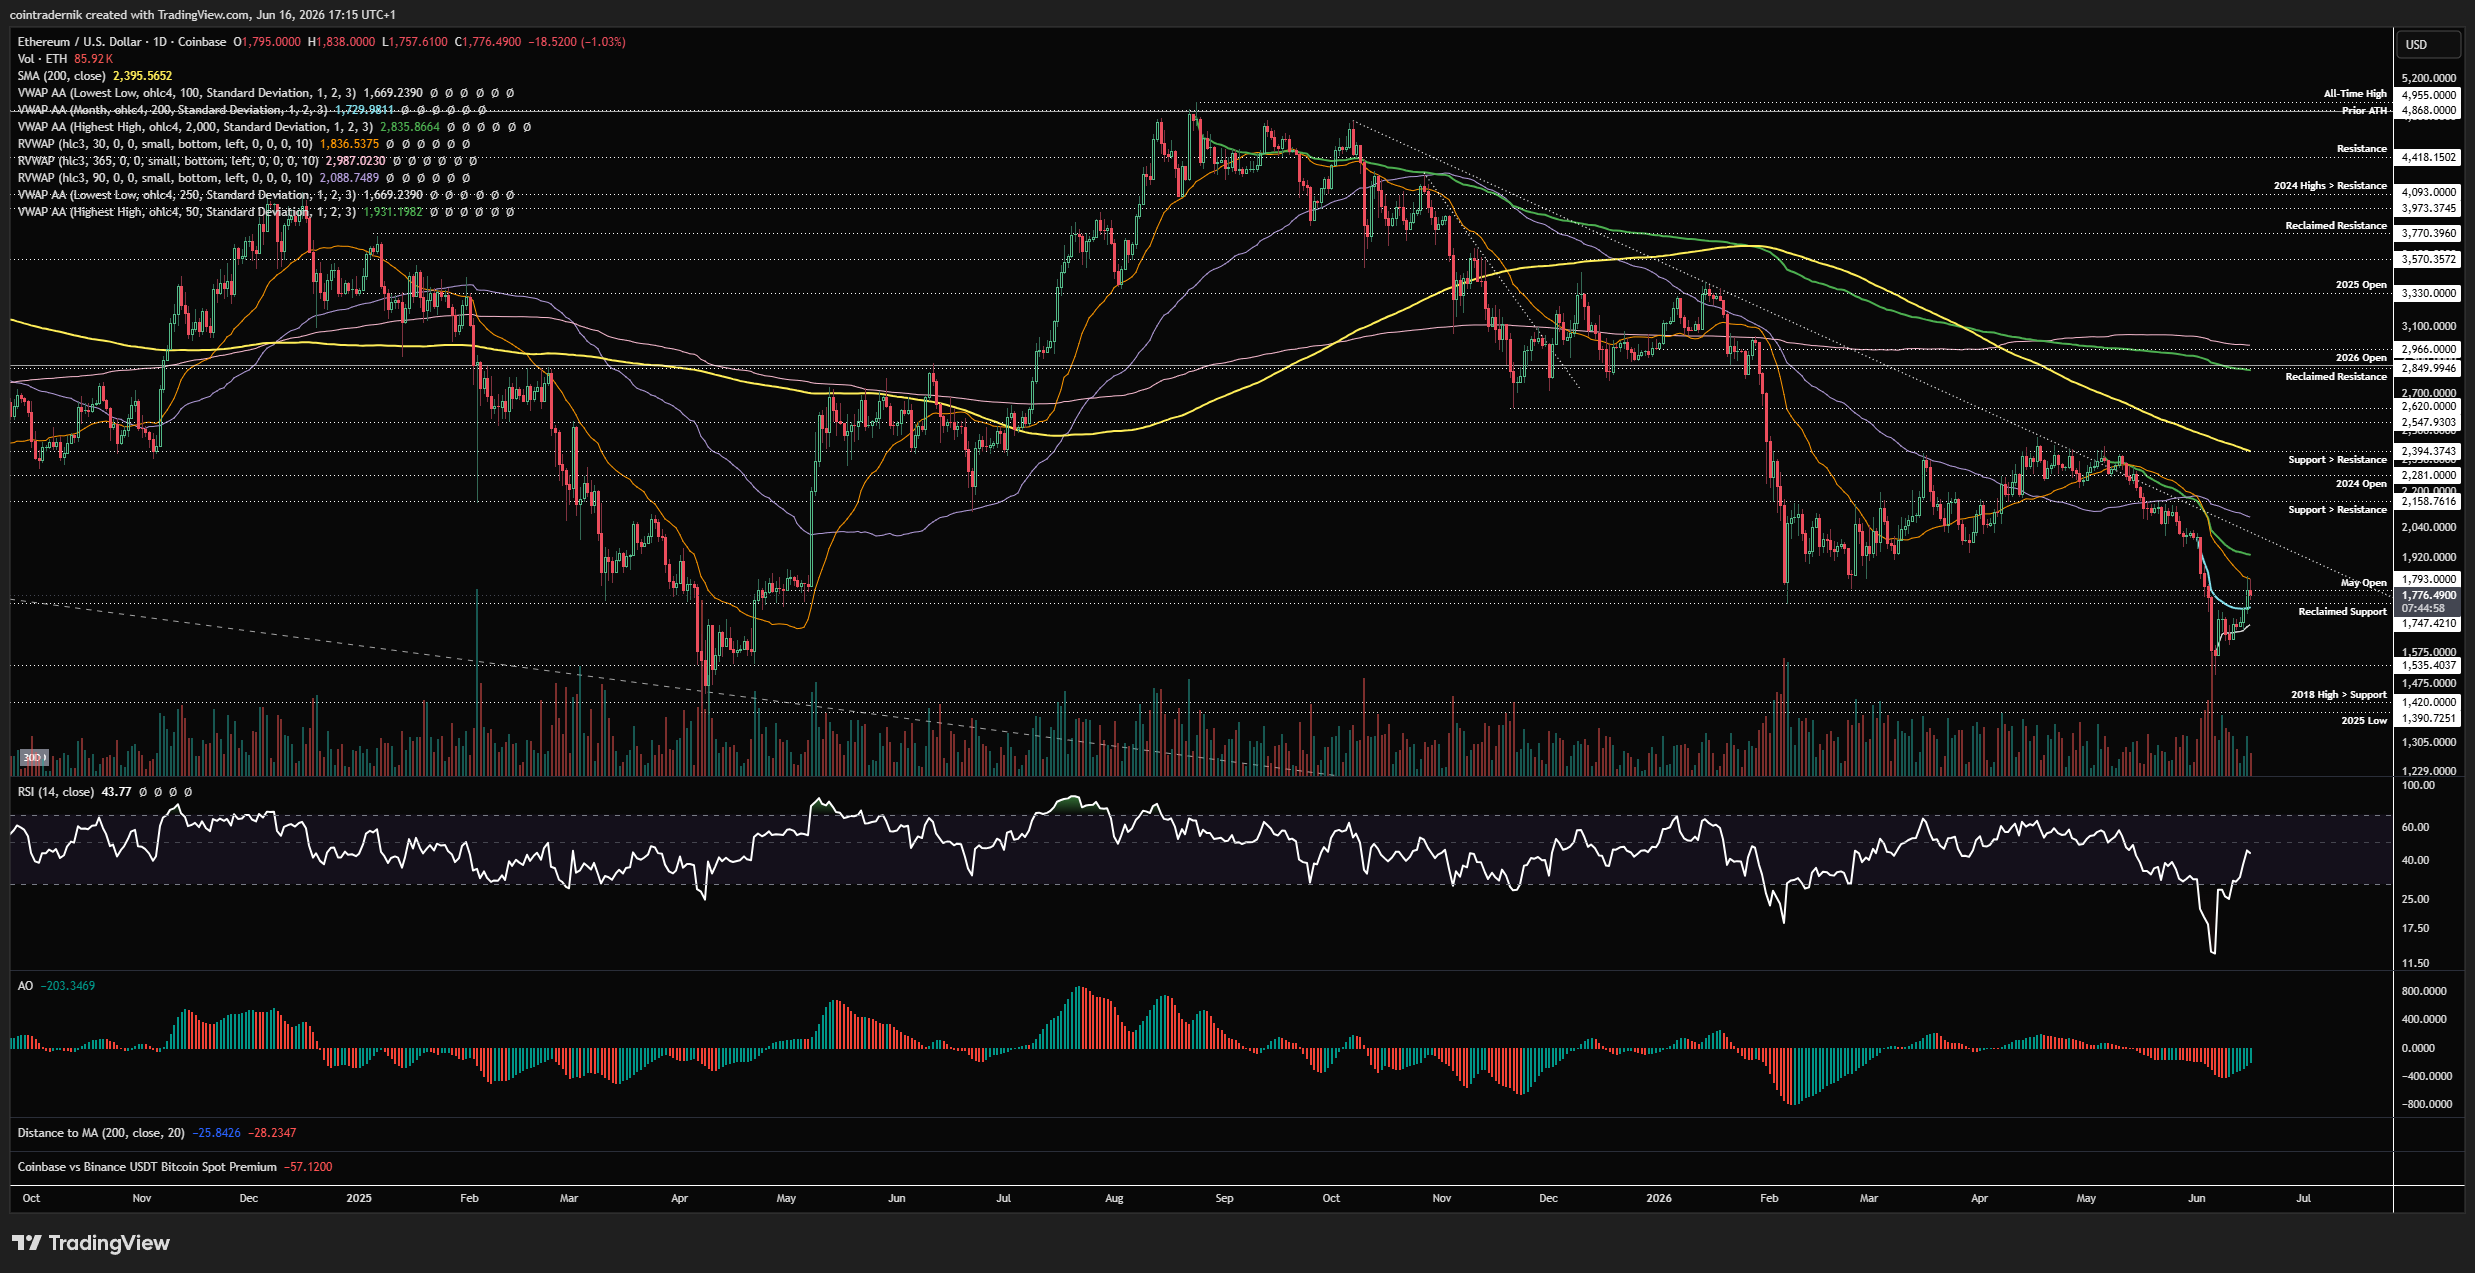Click the RSI value 43.77
This screenshot has width=2475, height=1273.
coord(116,792)
